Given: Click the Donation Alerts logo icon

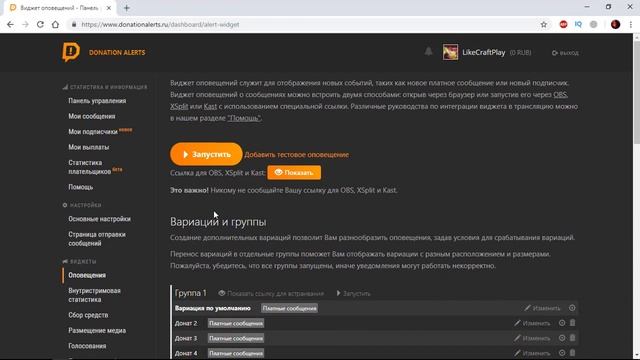Looking at the screenshot, I should pyautogui.click(x=71, y=52).
